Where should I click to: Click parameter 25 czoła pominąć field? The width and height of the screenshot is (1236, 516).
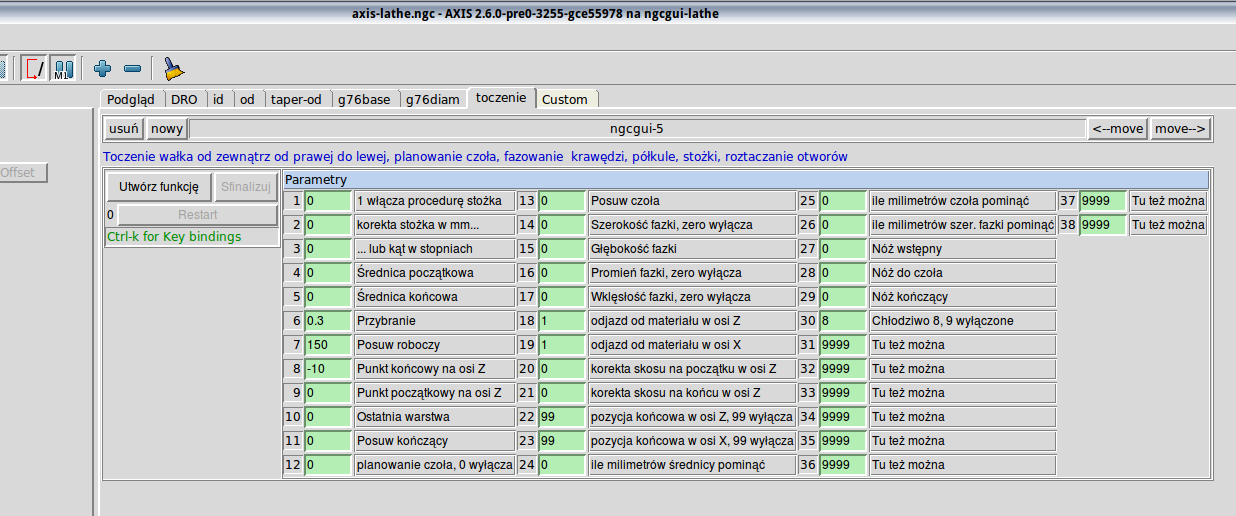click(843, 201)
